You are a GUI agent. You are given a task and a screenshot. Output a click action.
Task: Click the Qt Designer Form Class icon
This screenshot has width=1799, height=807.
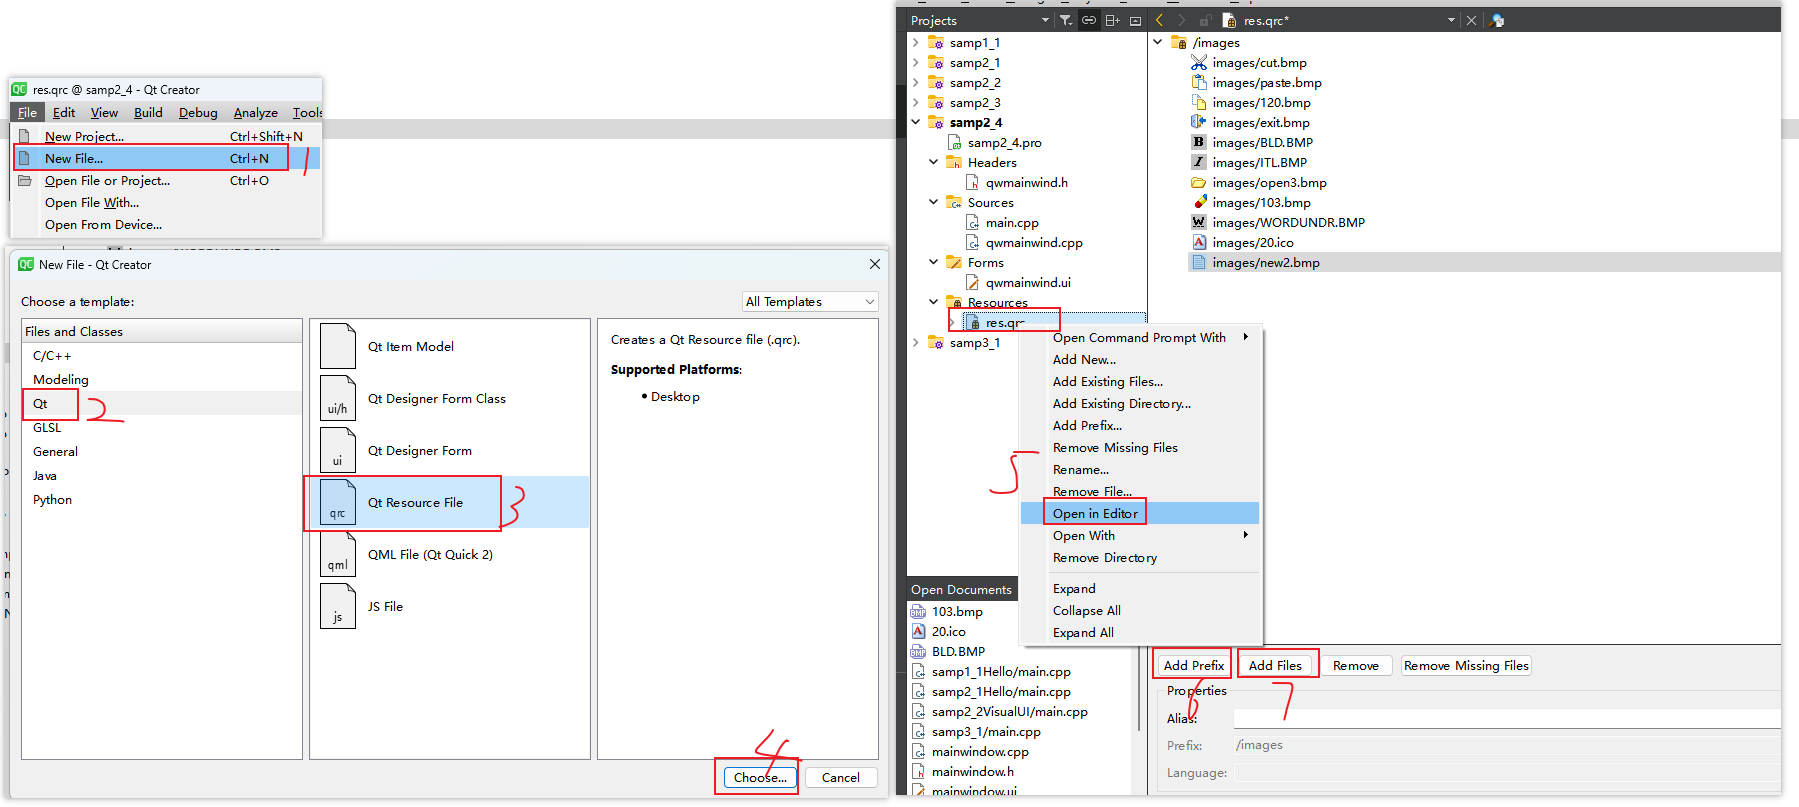tap(338, 399)
